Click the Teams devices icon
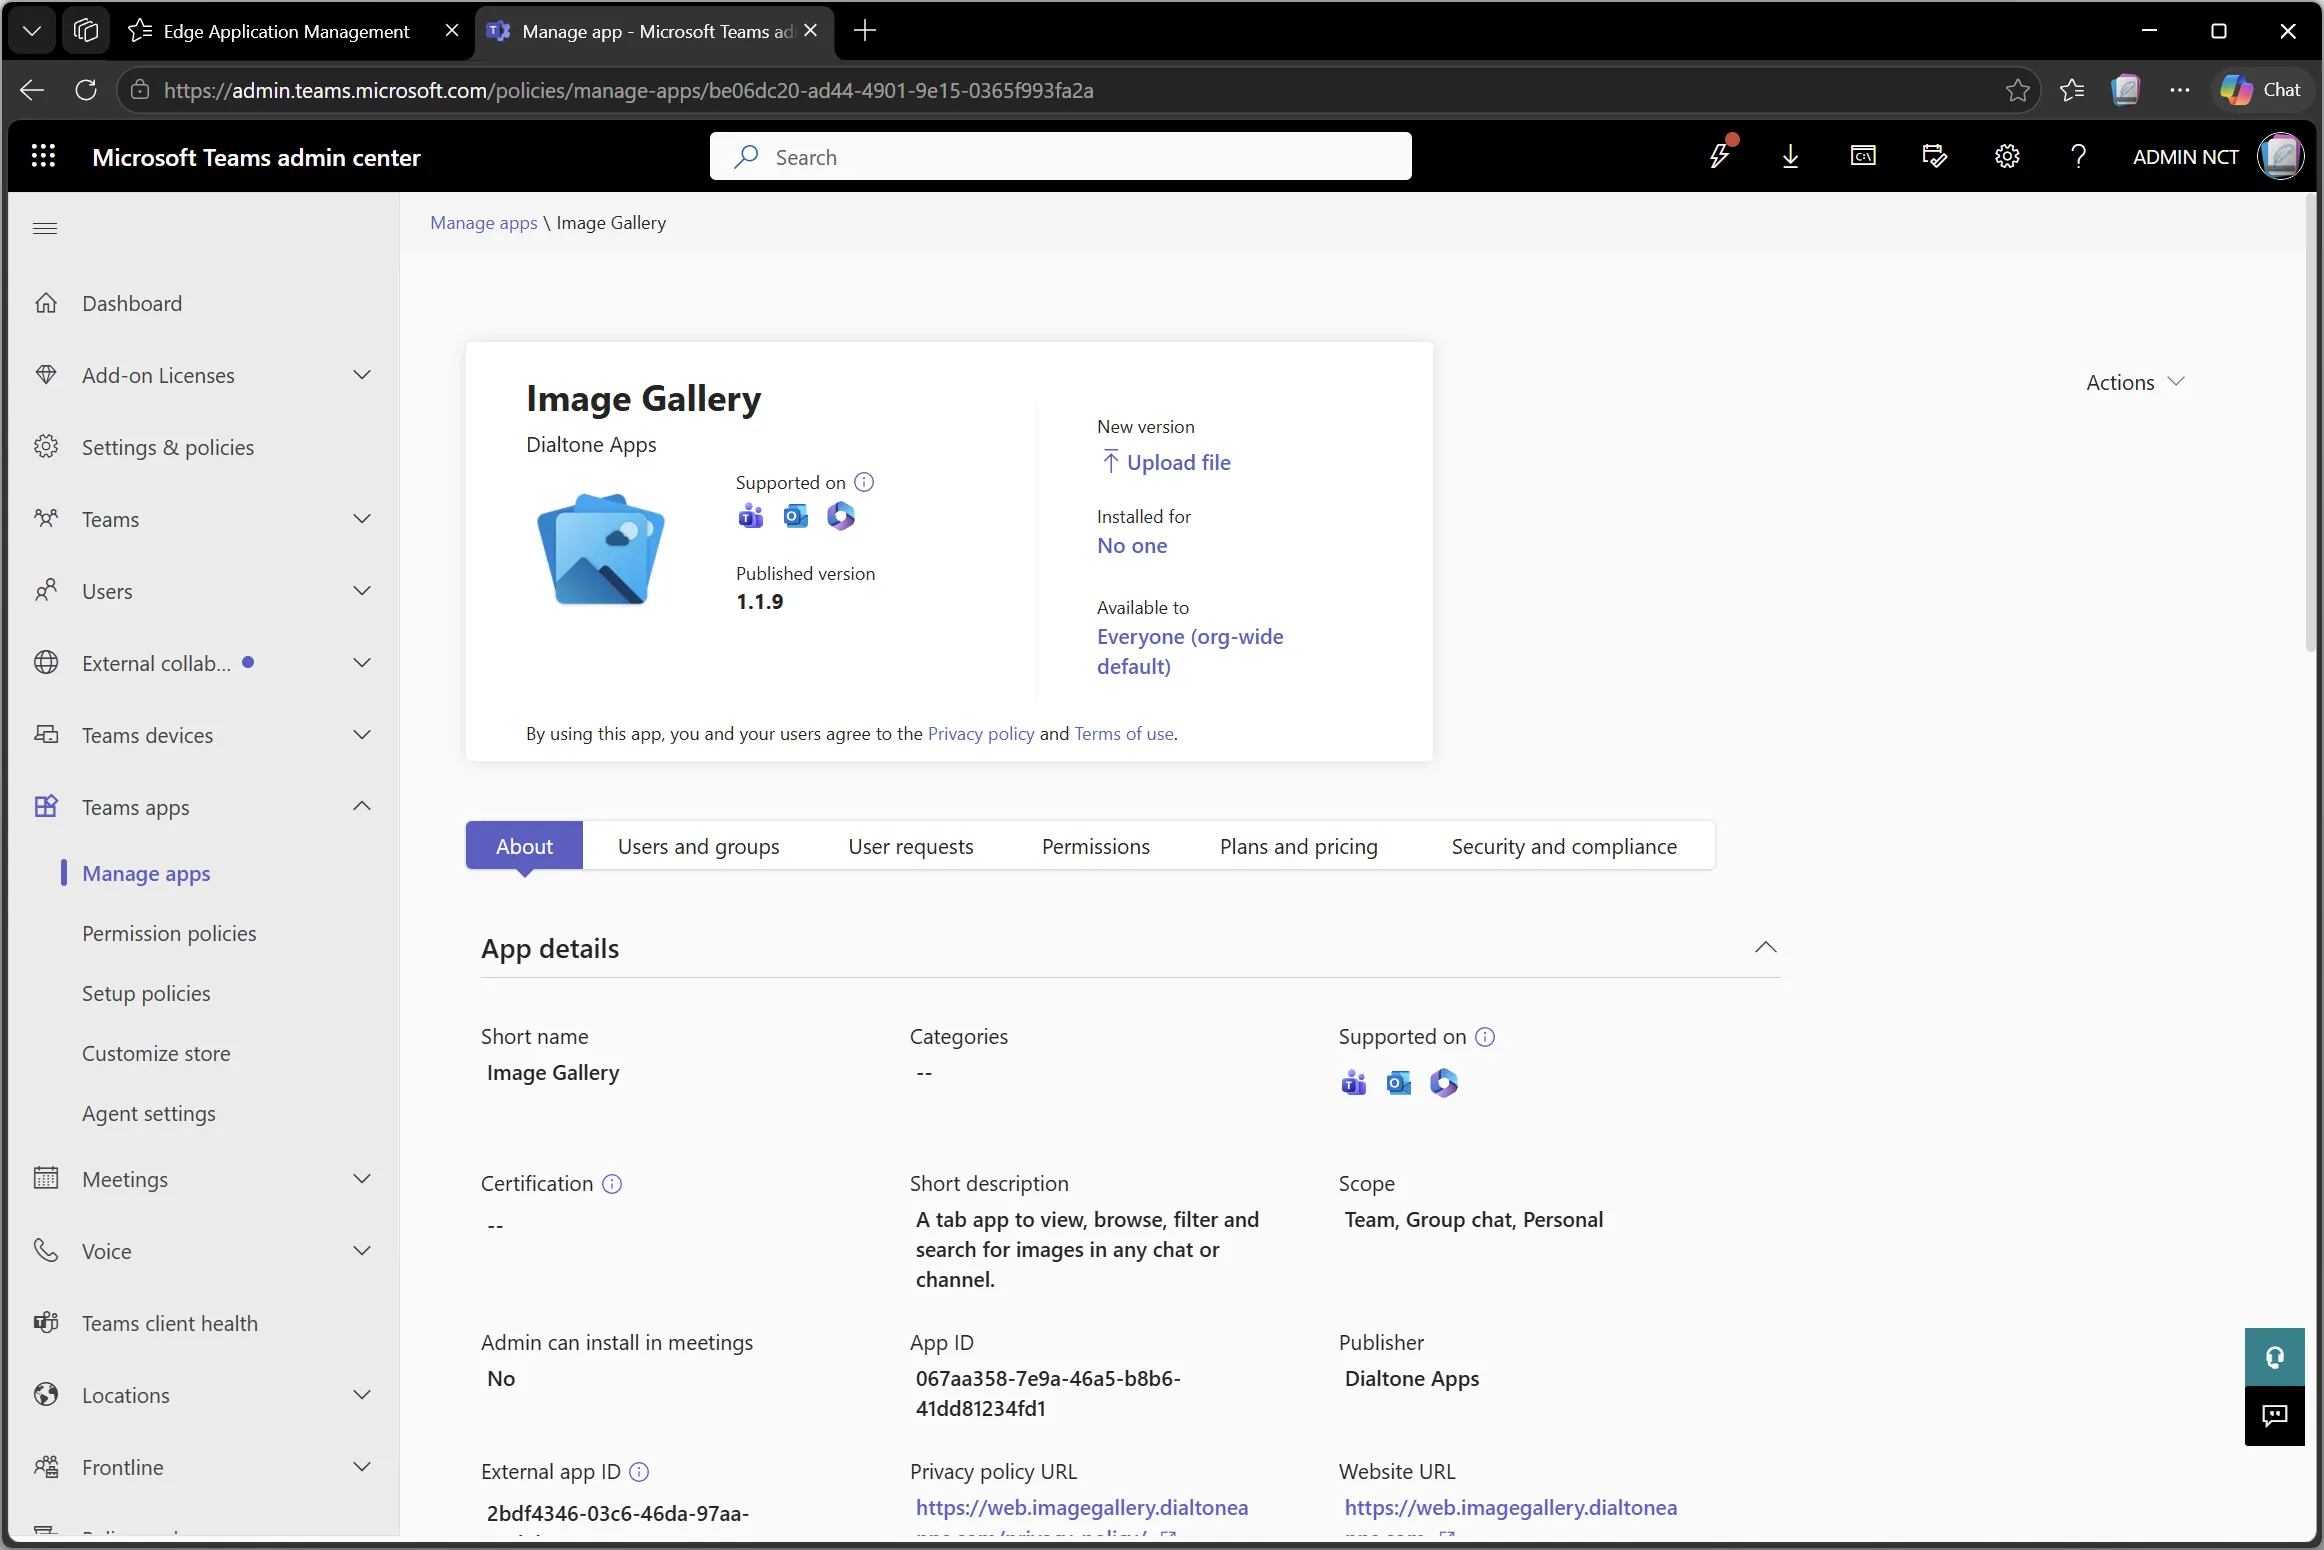 coord(46,735)
